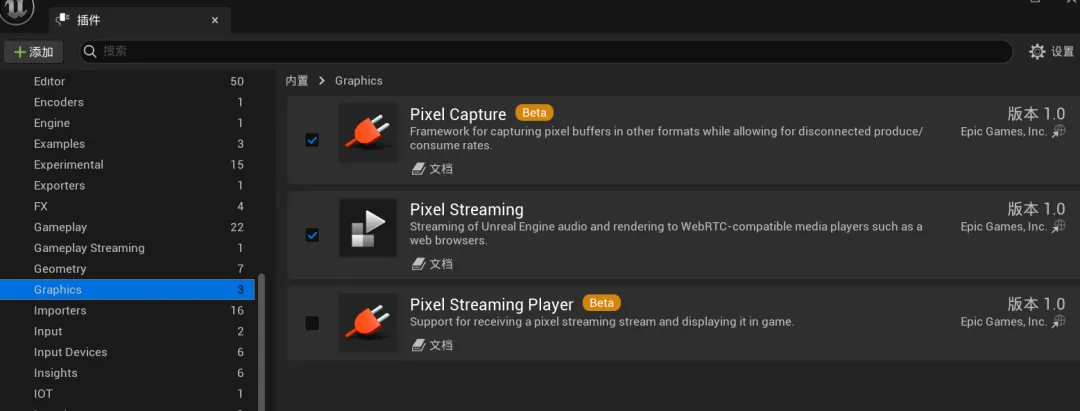Click the Pixel Capture plugin title

coord(458,114)
